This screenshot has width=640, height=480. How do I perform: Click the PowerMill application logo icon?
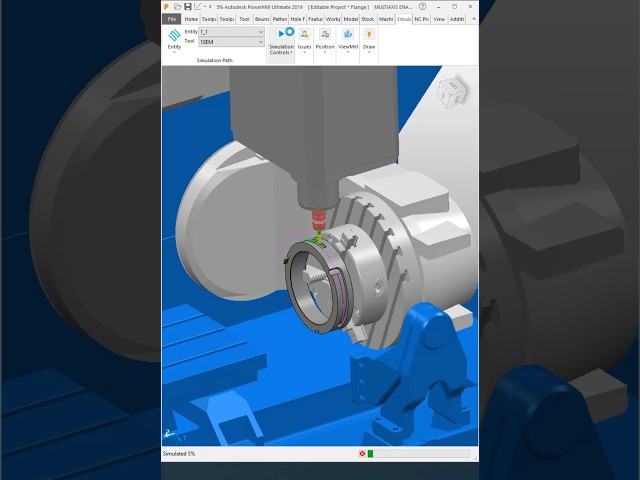(167, 7)
